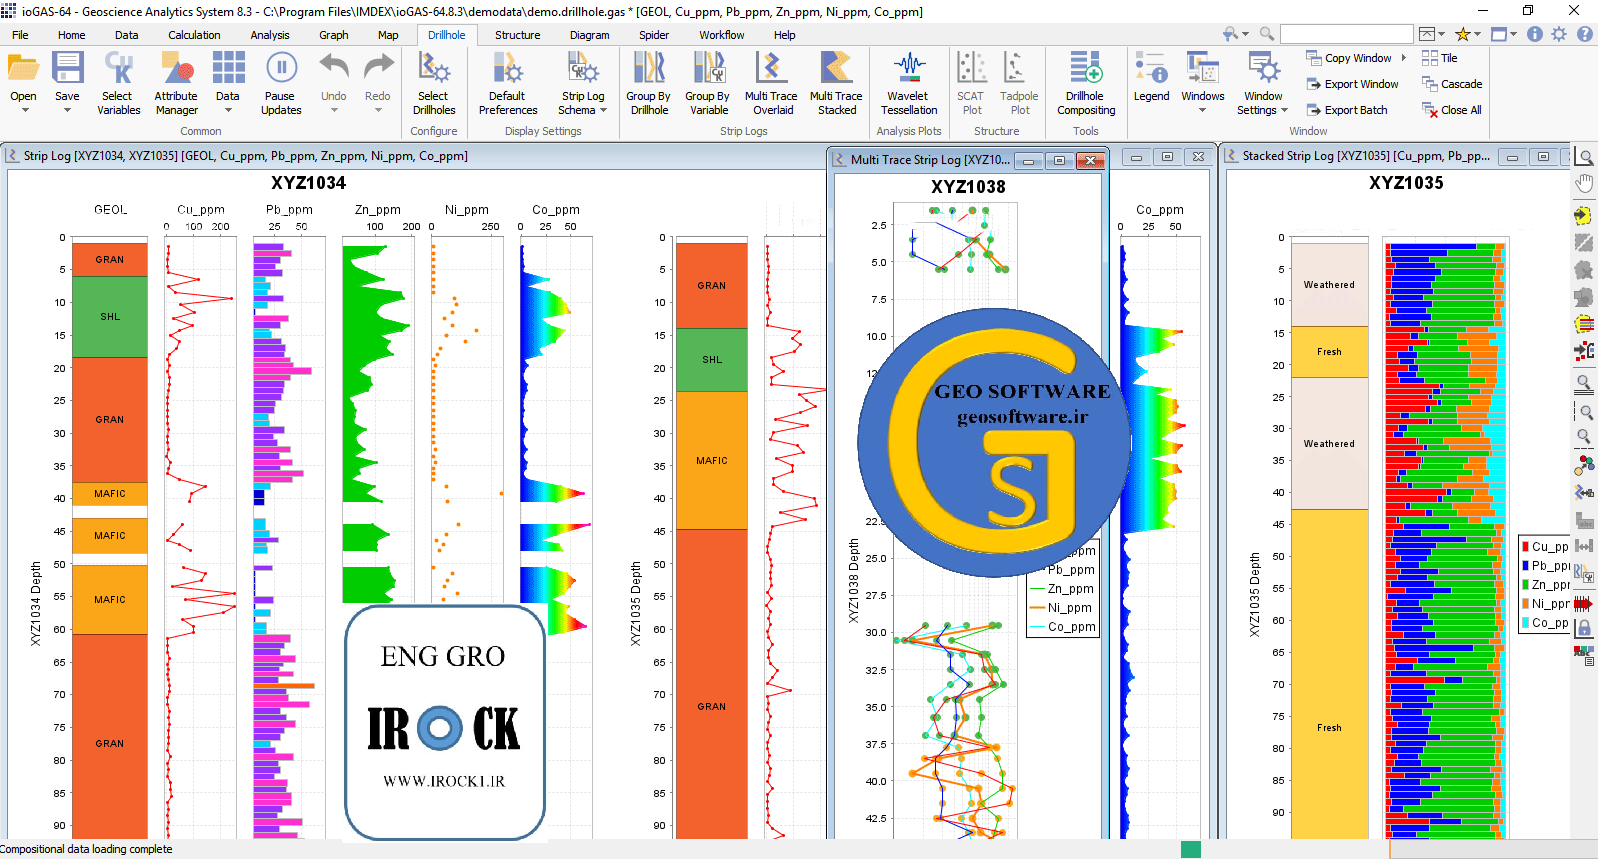1598x859 pixels.
Task: Click the Export Window button
Action: [1352, 84]
